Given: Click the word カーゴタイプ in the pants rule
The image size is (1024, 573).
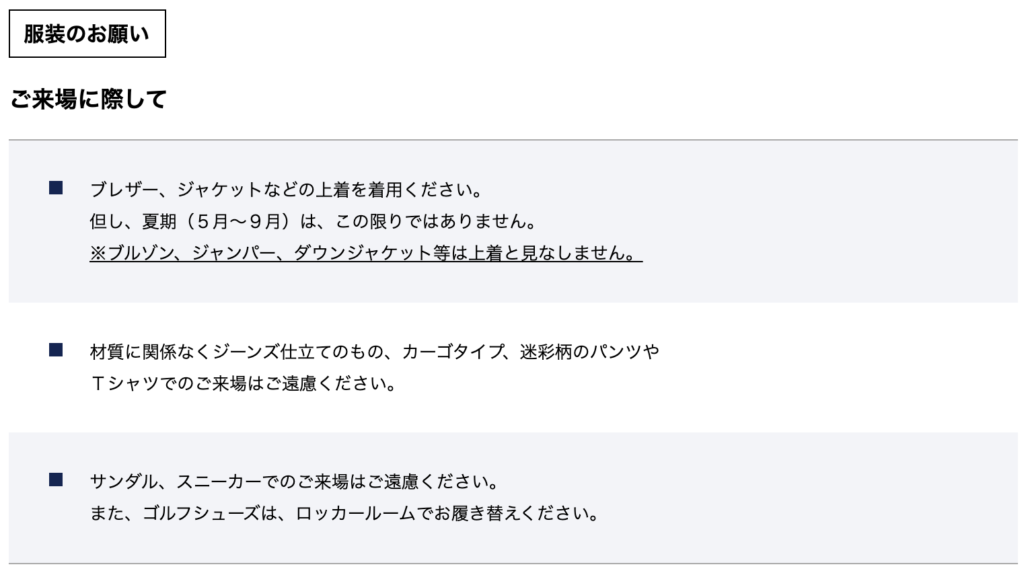Looking at the screenshot, I should click(x=453, y=351).
